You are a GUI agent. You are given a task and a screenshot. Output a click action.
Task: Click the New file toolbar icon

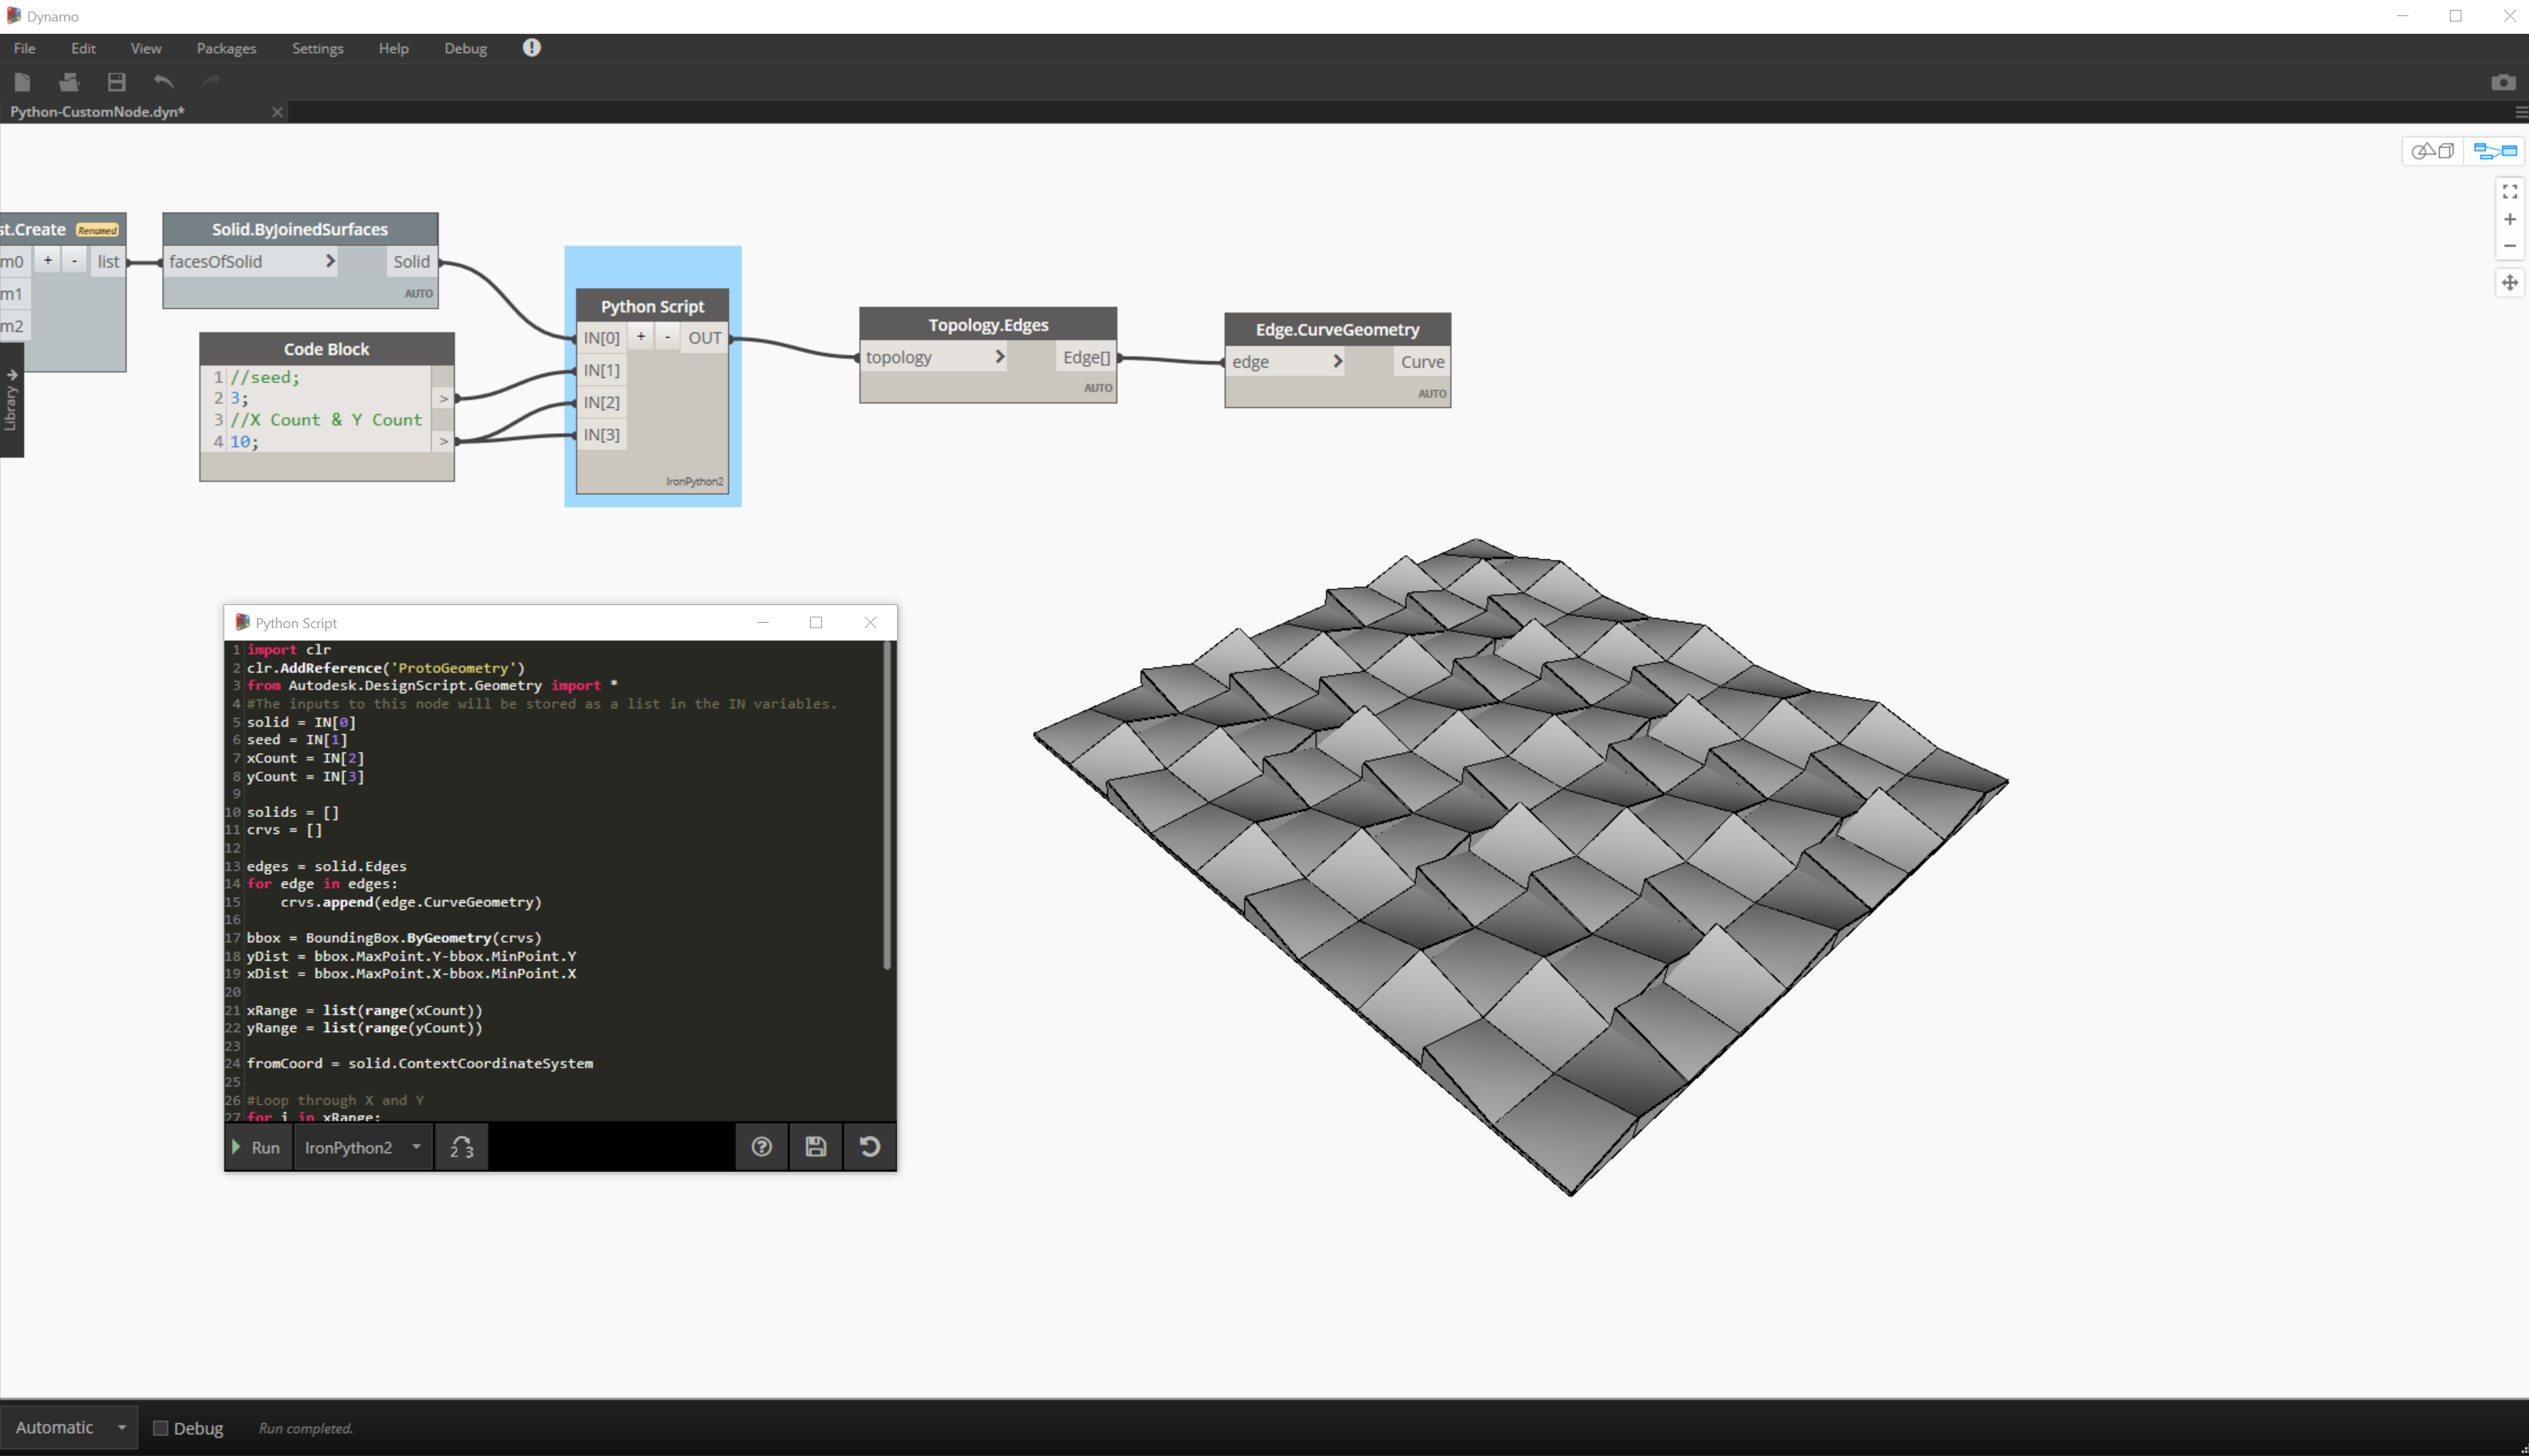[22, 82]
